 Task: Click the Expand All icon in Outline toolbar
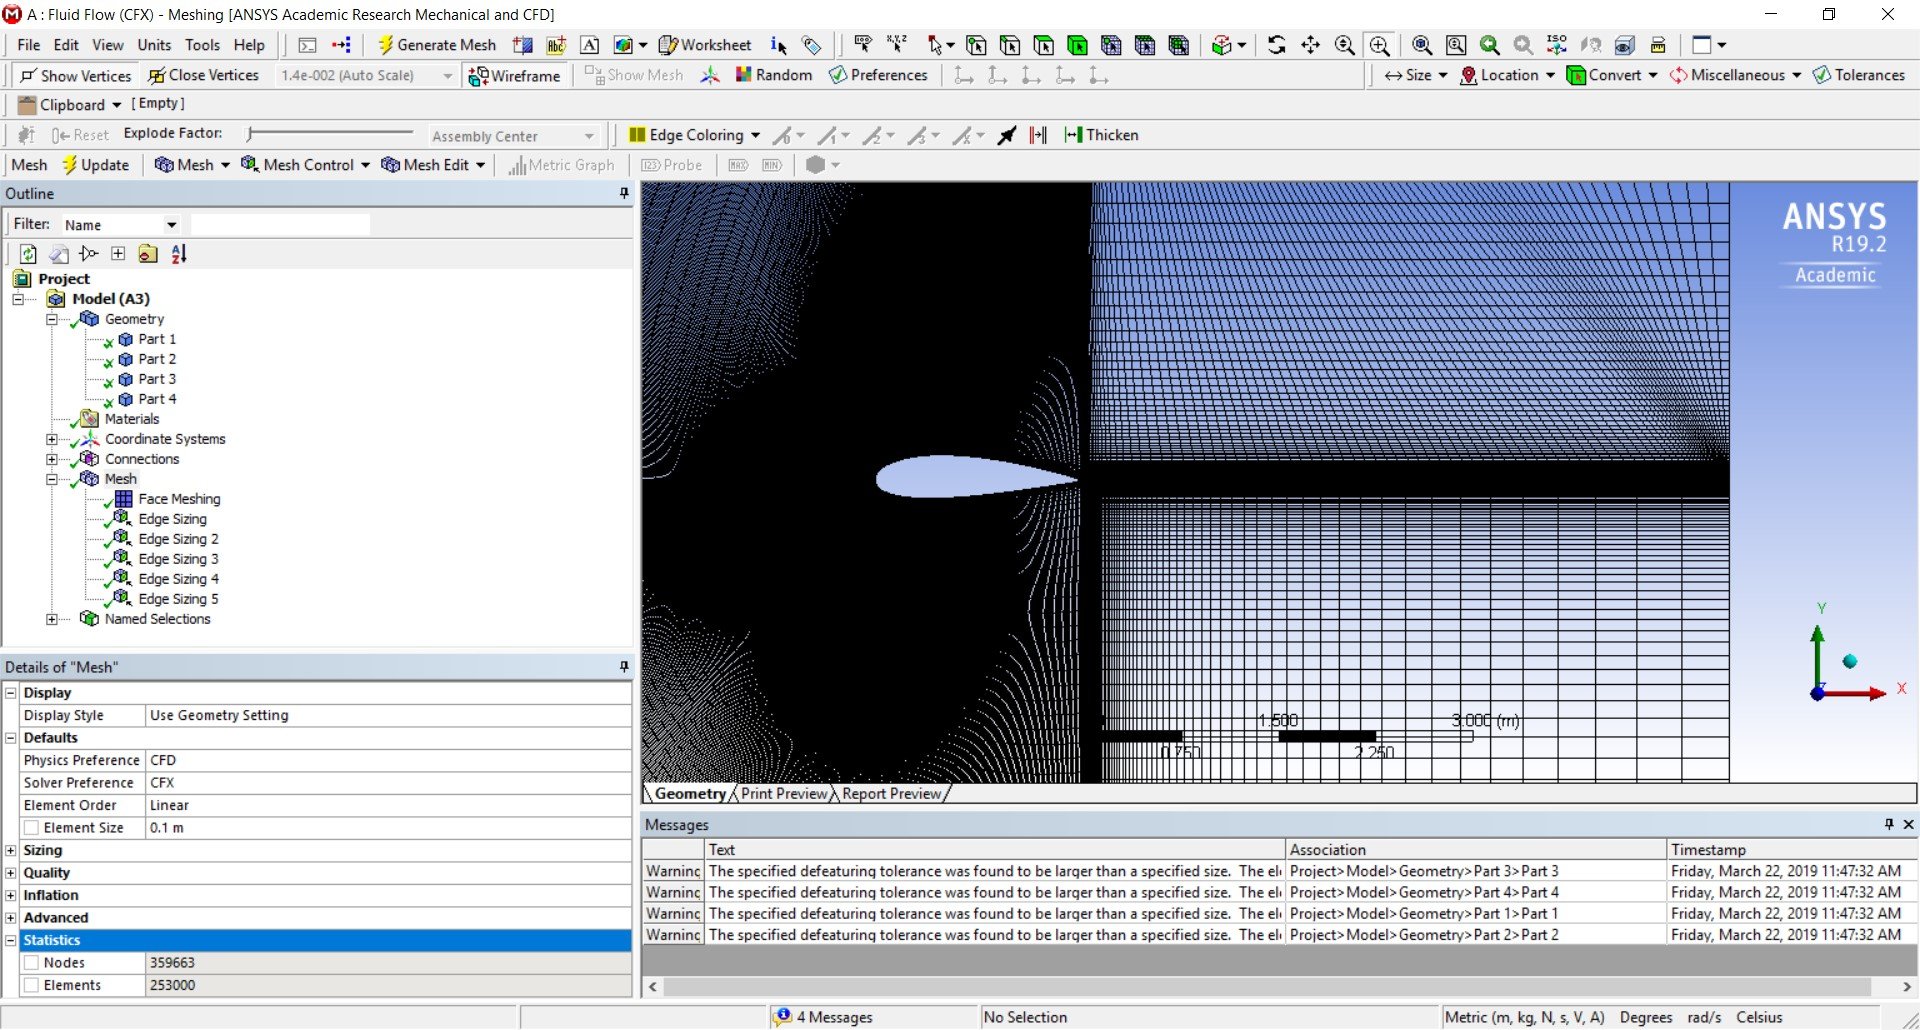point(118,254)
